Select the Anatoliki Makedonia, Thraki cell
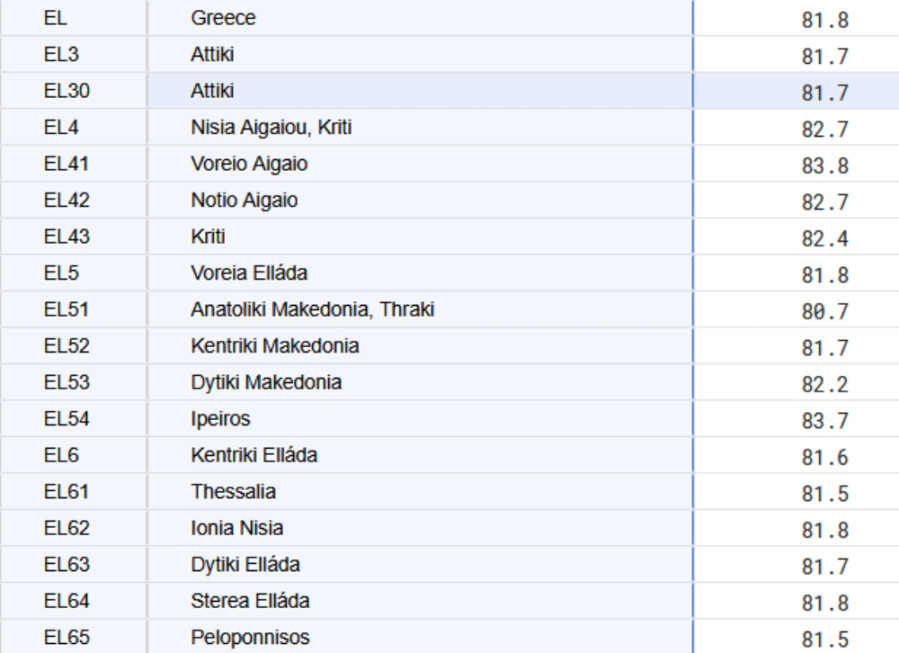 click(x=312, y=309)
